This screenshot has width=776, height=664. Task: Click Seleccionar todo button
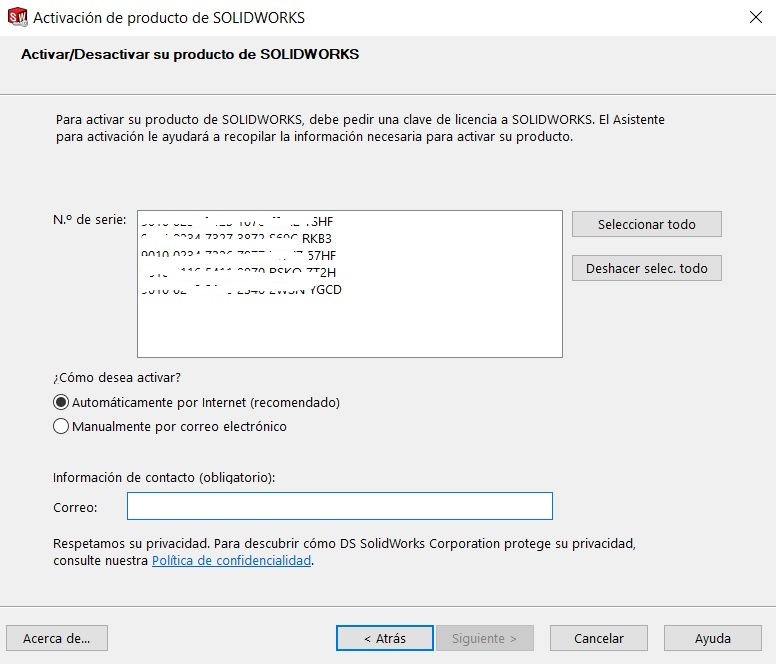[646, 224]
